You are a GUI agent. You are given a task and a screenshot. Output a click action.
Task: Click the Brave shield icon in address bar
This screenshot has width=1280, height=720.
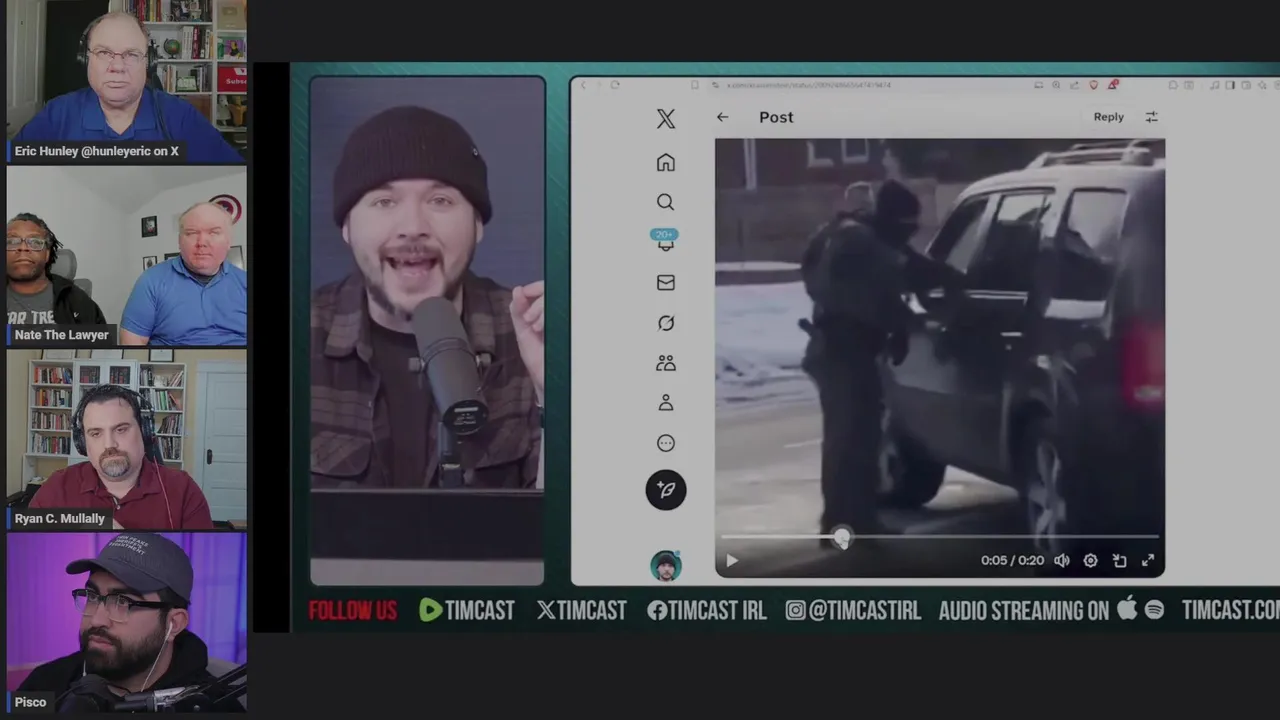[x=1094, y=85]
